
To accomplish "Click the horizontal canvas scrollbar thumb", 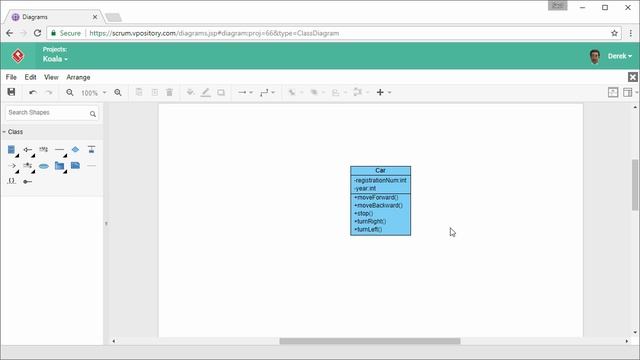I will click(370, 341).
